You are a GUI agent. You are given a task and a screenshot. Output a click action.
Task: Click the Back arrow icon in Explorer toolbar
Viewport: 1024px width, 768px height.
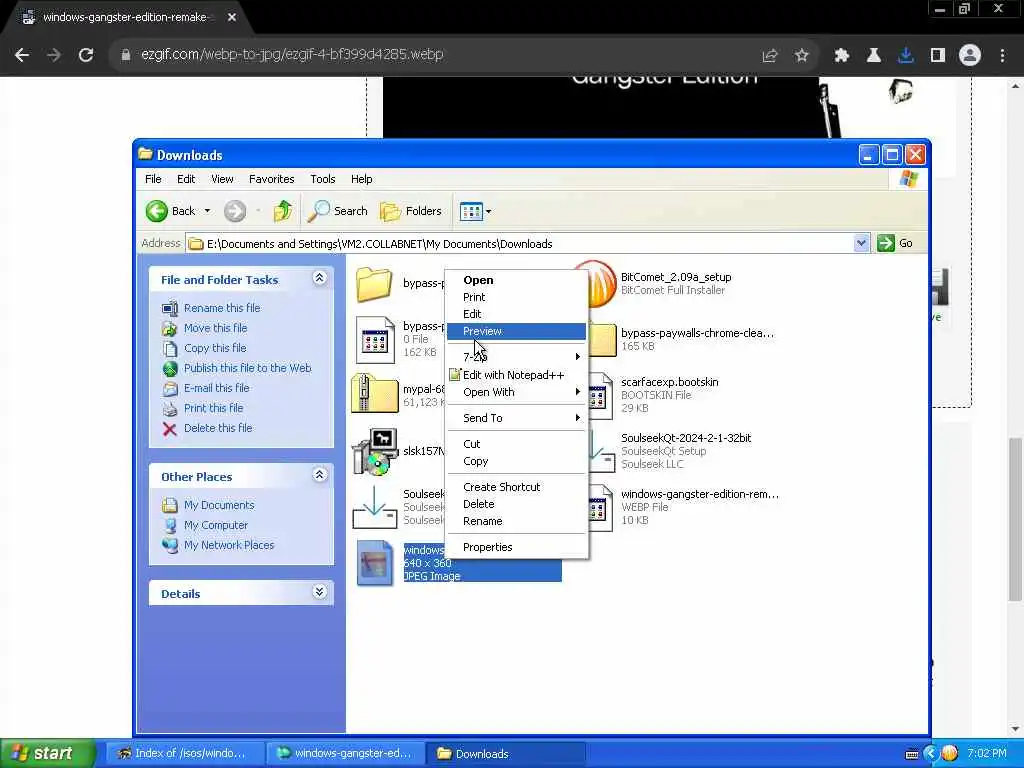pos(157,211)
